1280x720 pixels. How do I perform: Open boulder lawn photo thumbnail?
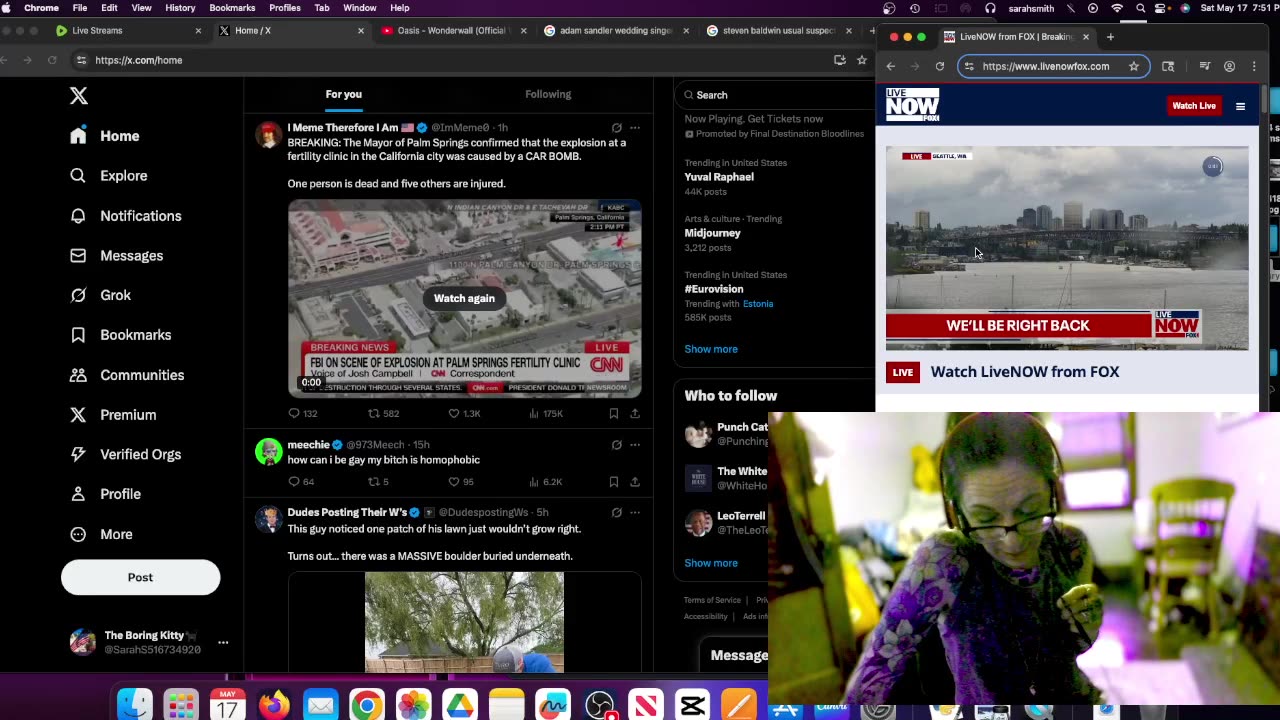pyautogui.click(x=464, y=622)
